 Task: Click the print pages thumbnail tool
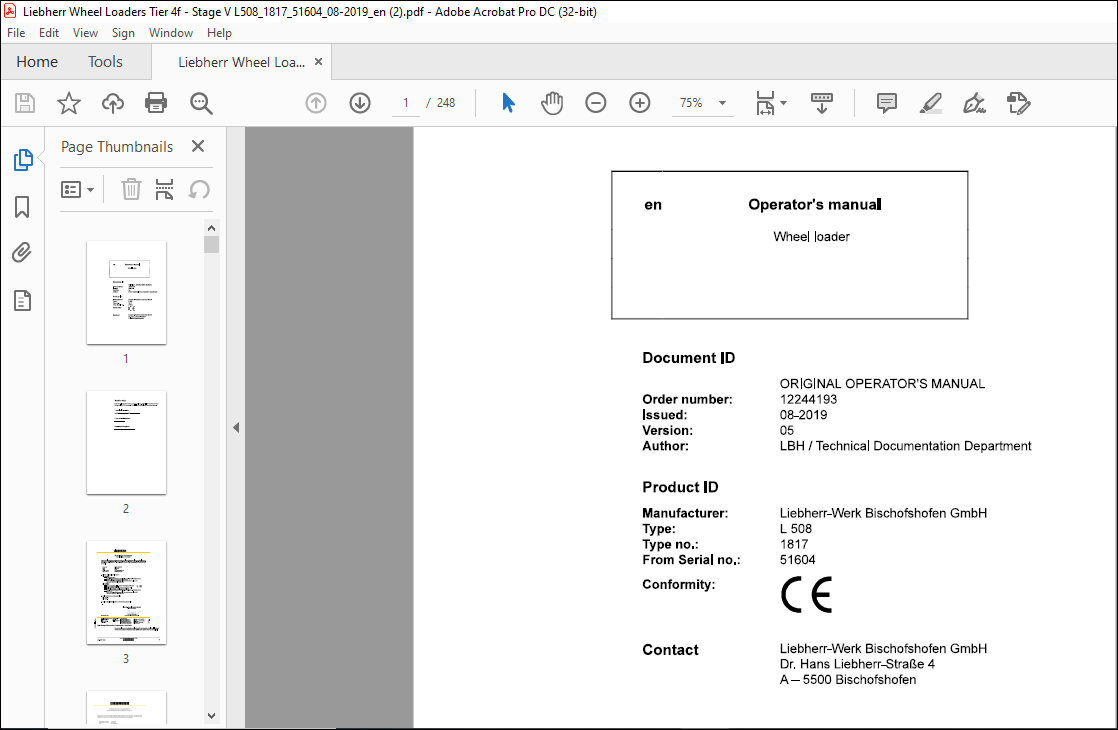[x=165, y=190]
